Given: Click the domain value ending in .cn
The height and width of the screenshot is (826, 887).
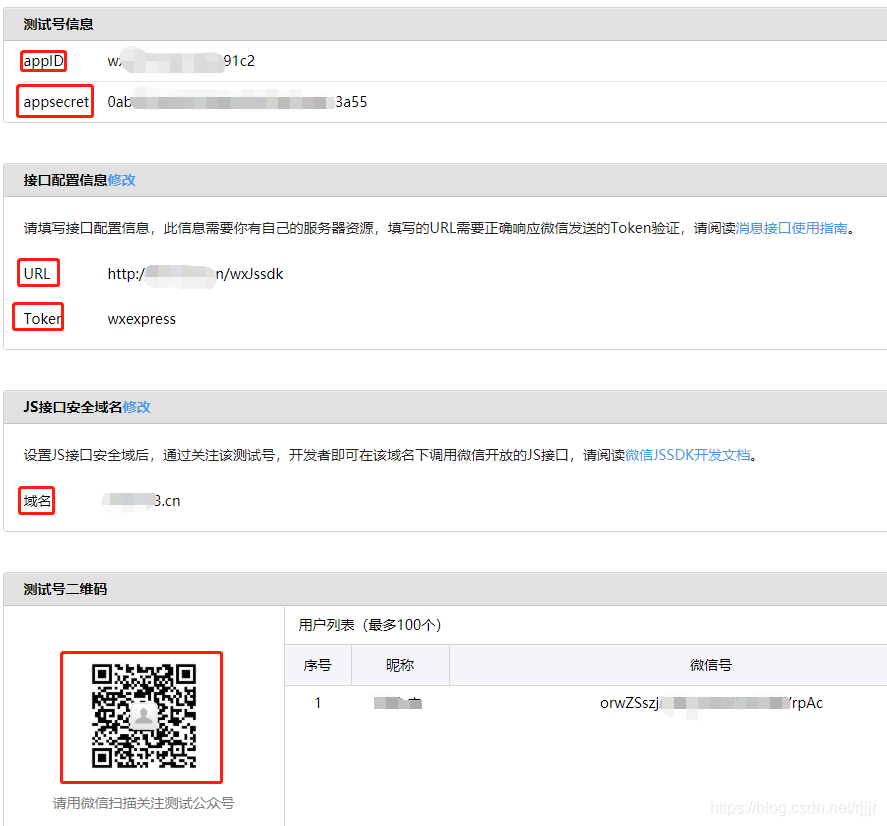Looking at the screenshot, I should (141, 501).
